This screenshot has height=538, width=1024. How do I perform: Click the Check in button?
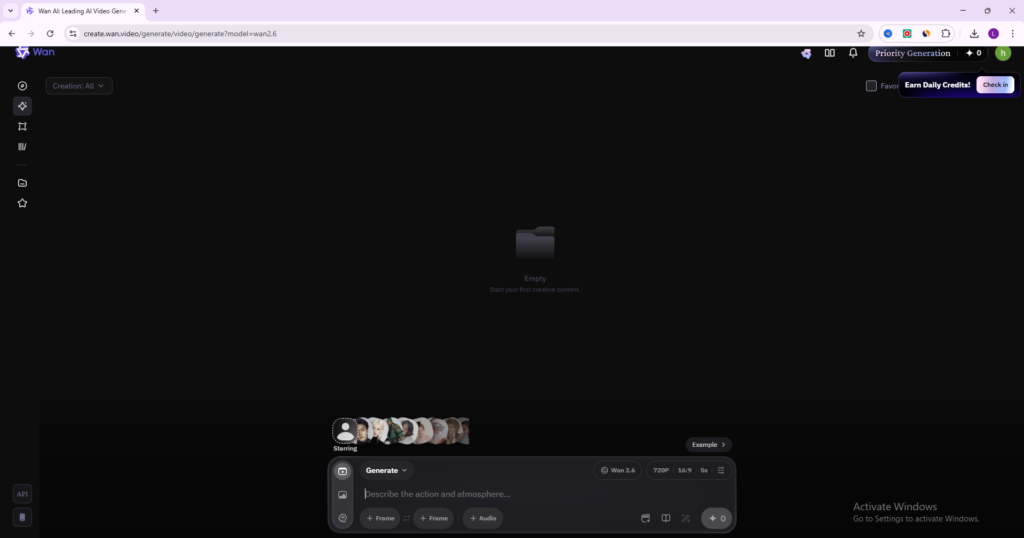(995, 85)
